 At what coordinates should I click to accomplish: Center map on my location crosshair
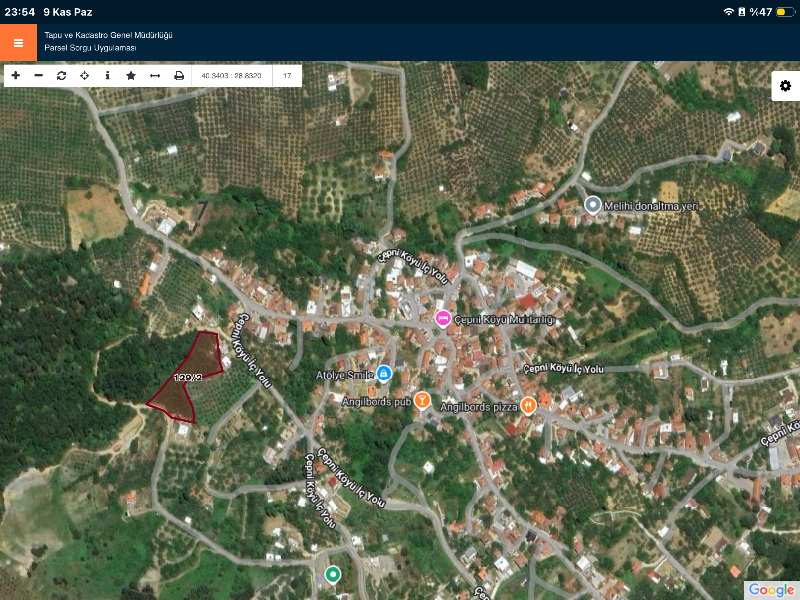84,76
